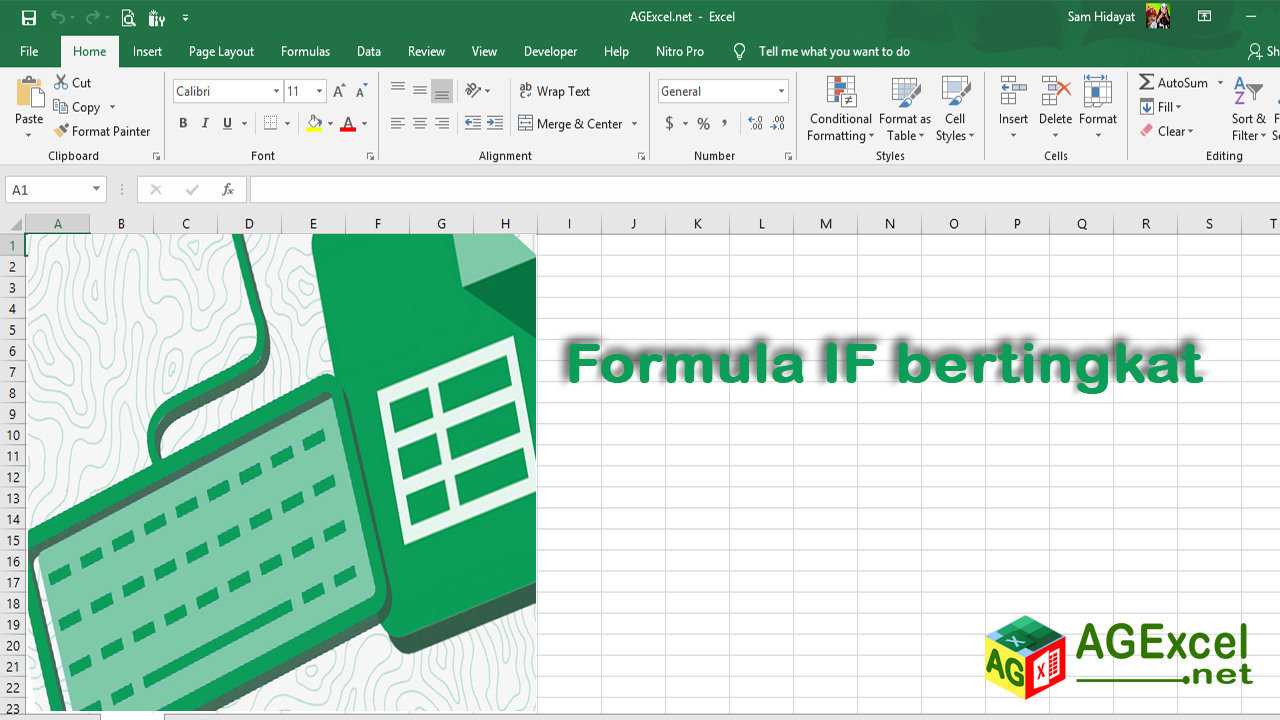Apply accounting dollar format
1280x720 pixels.
pyautogui.click(x=669, y=123)
